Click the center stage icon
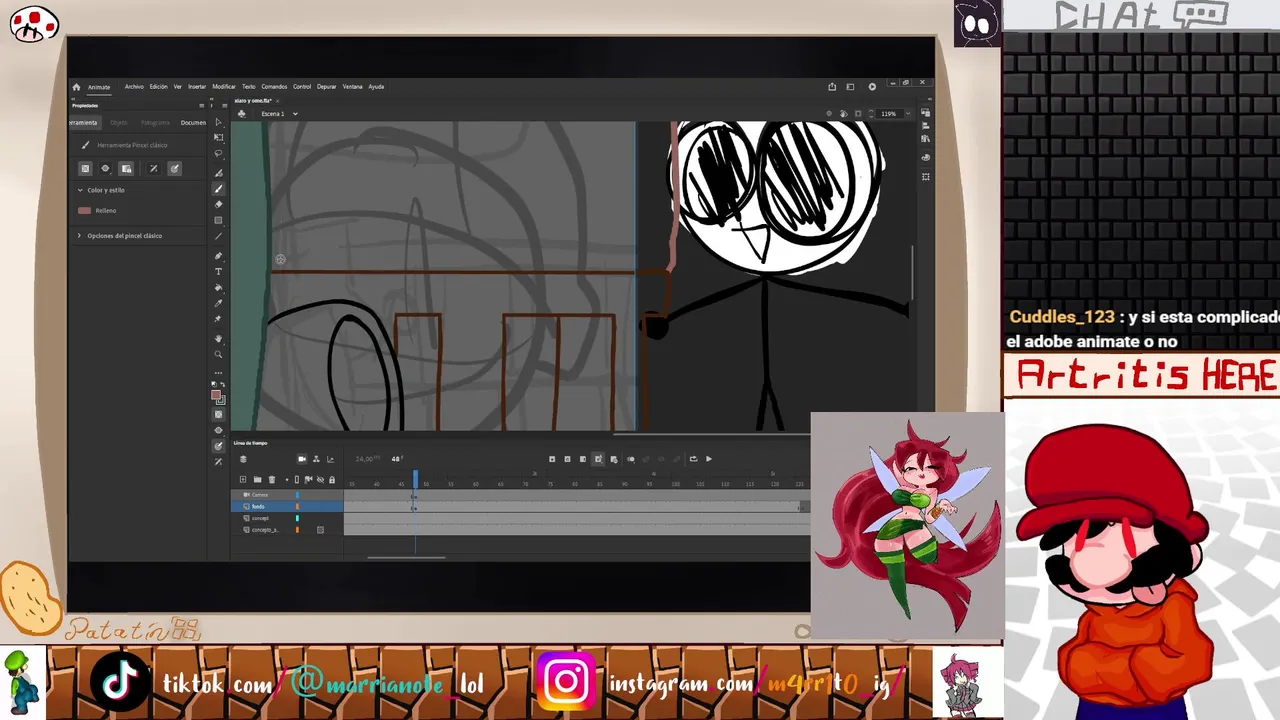1280x720 pixels. (x=829, y=114)
